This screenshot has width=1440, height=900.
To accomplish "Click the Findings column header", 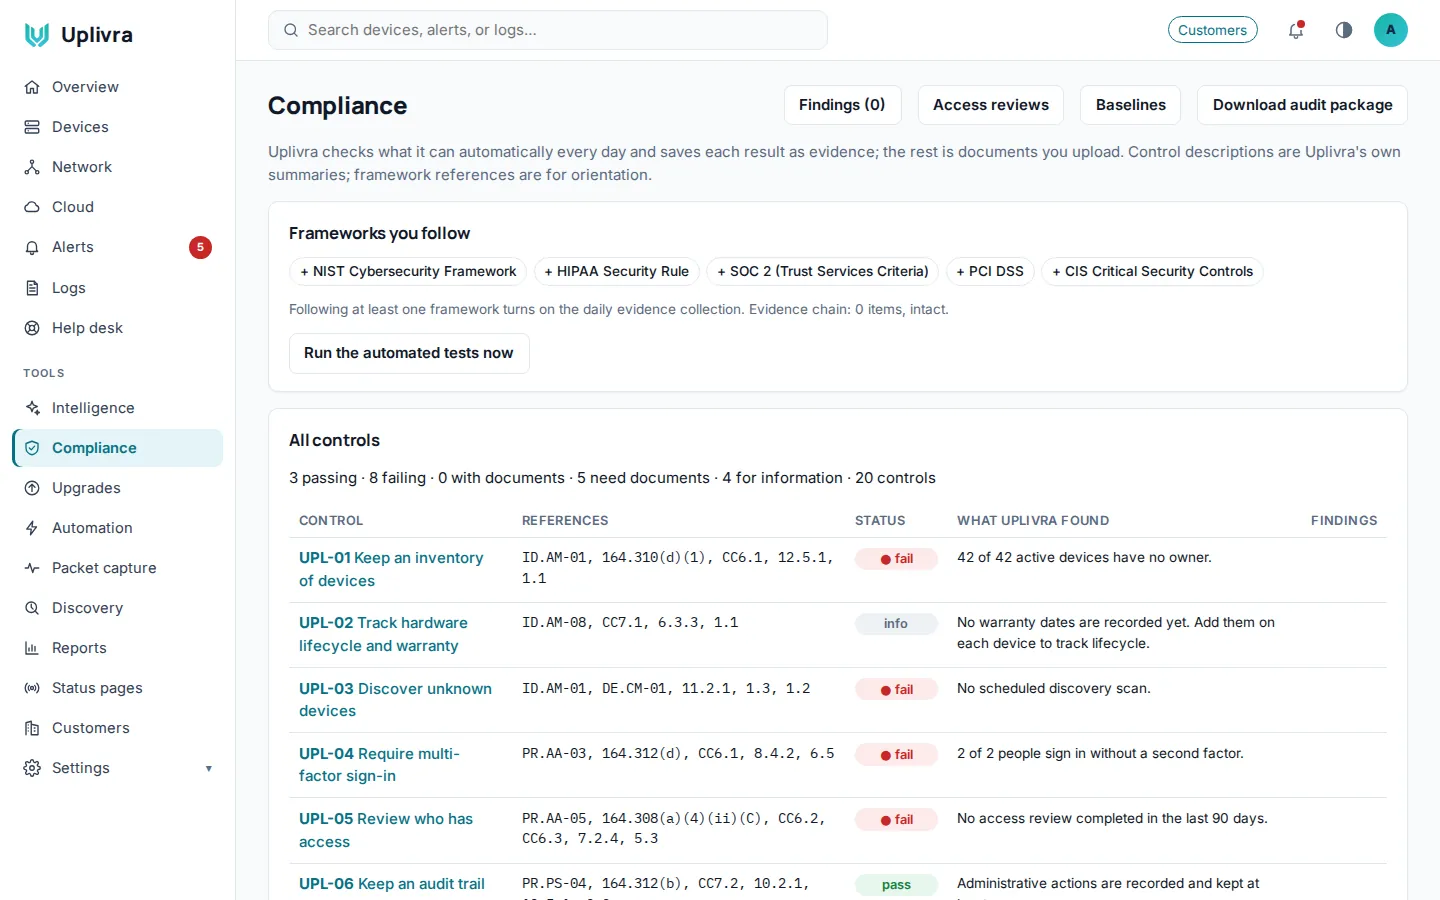I will [x=1344, y=521].
